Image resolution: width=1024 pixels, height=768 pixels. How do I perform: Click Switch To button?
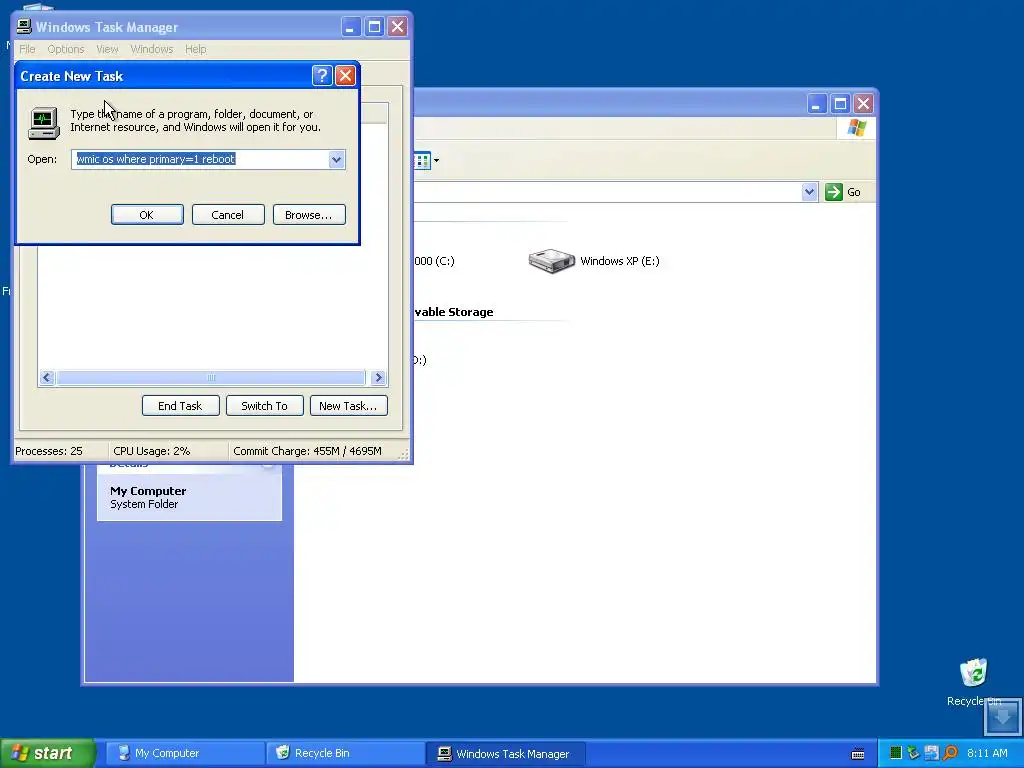(264, 406)
